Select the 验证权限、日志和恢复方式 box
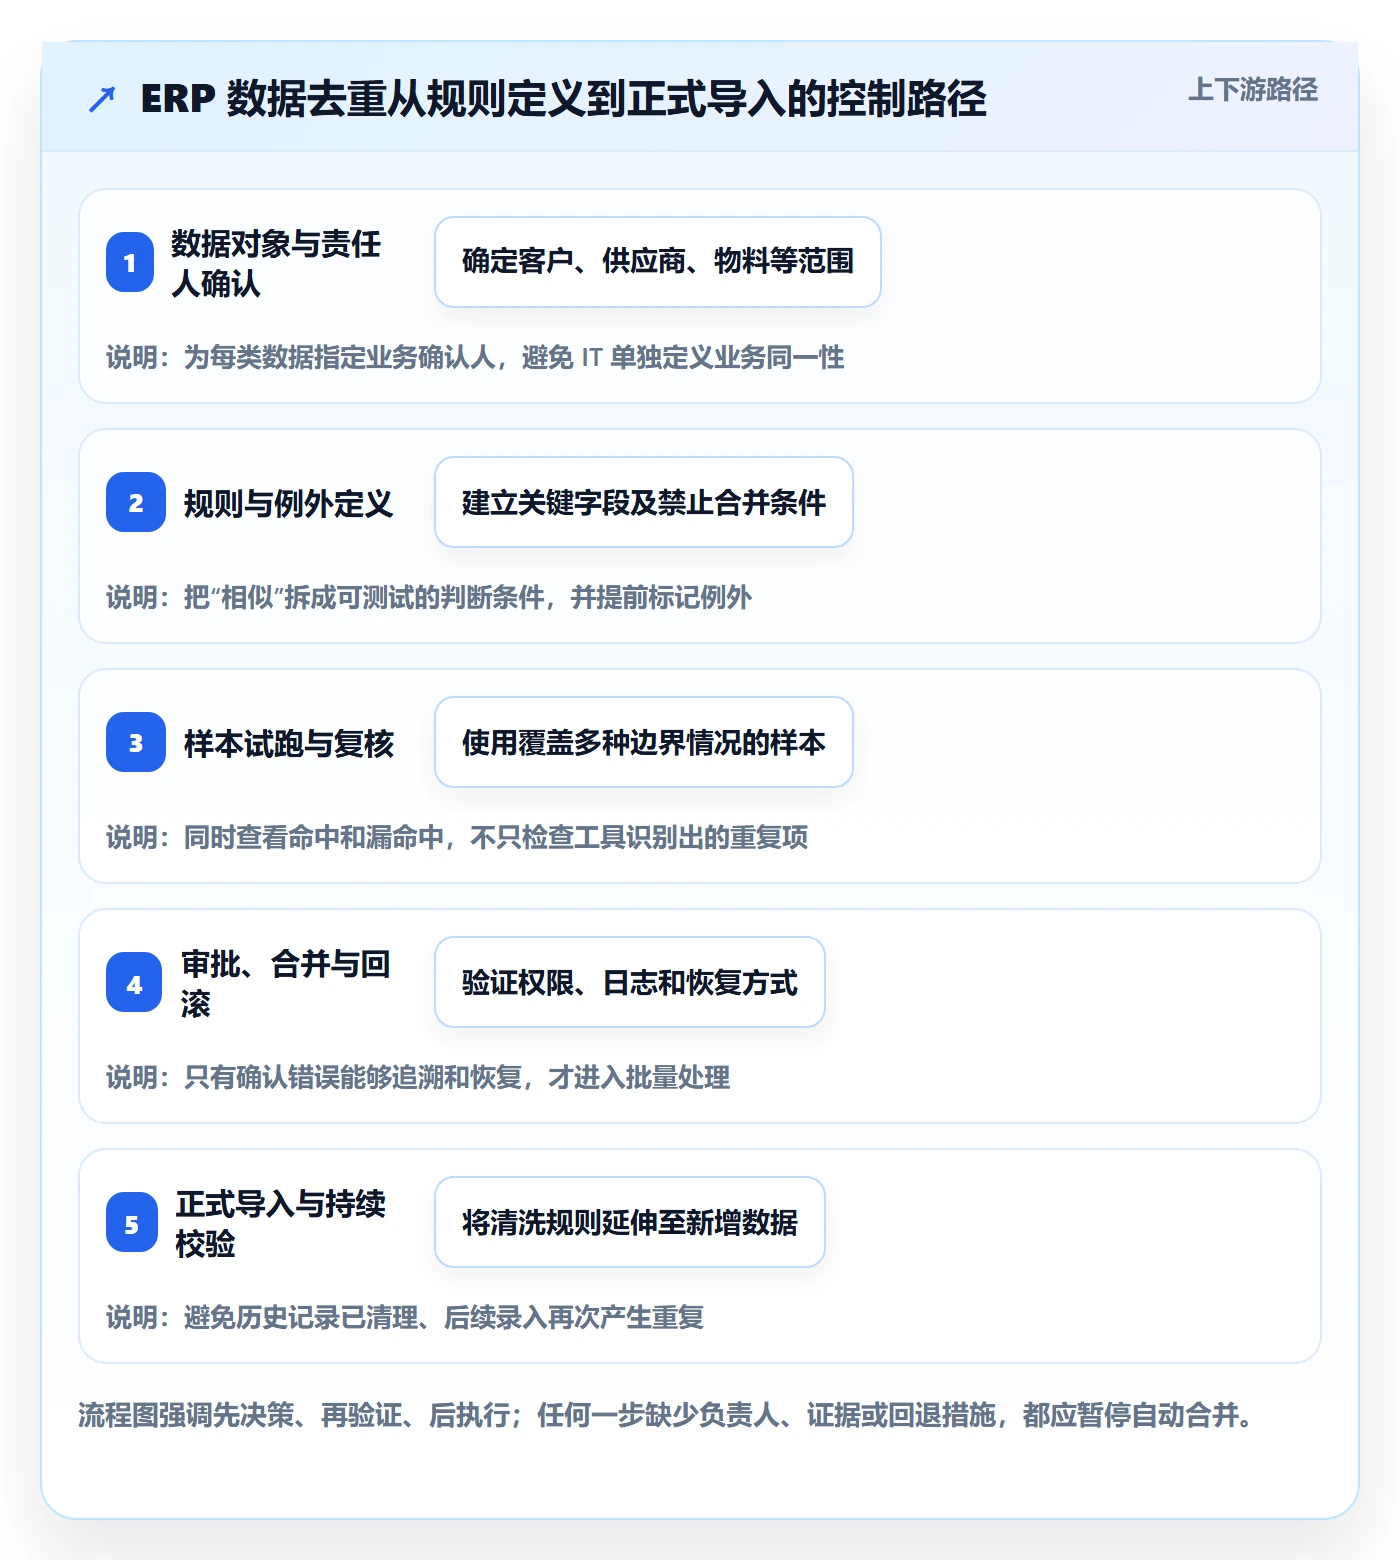 (630, 982)
